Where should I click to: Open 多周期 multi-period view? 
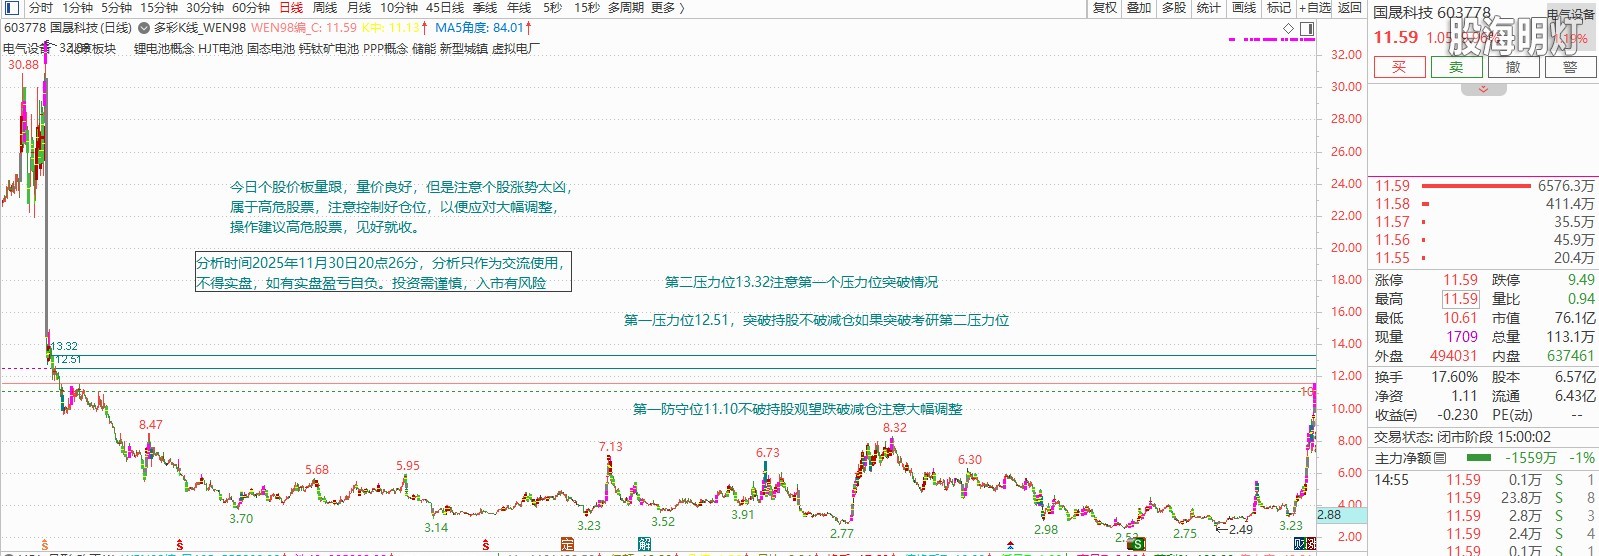[x=626, y=8]
